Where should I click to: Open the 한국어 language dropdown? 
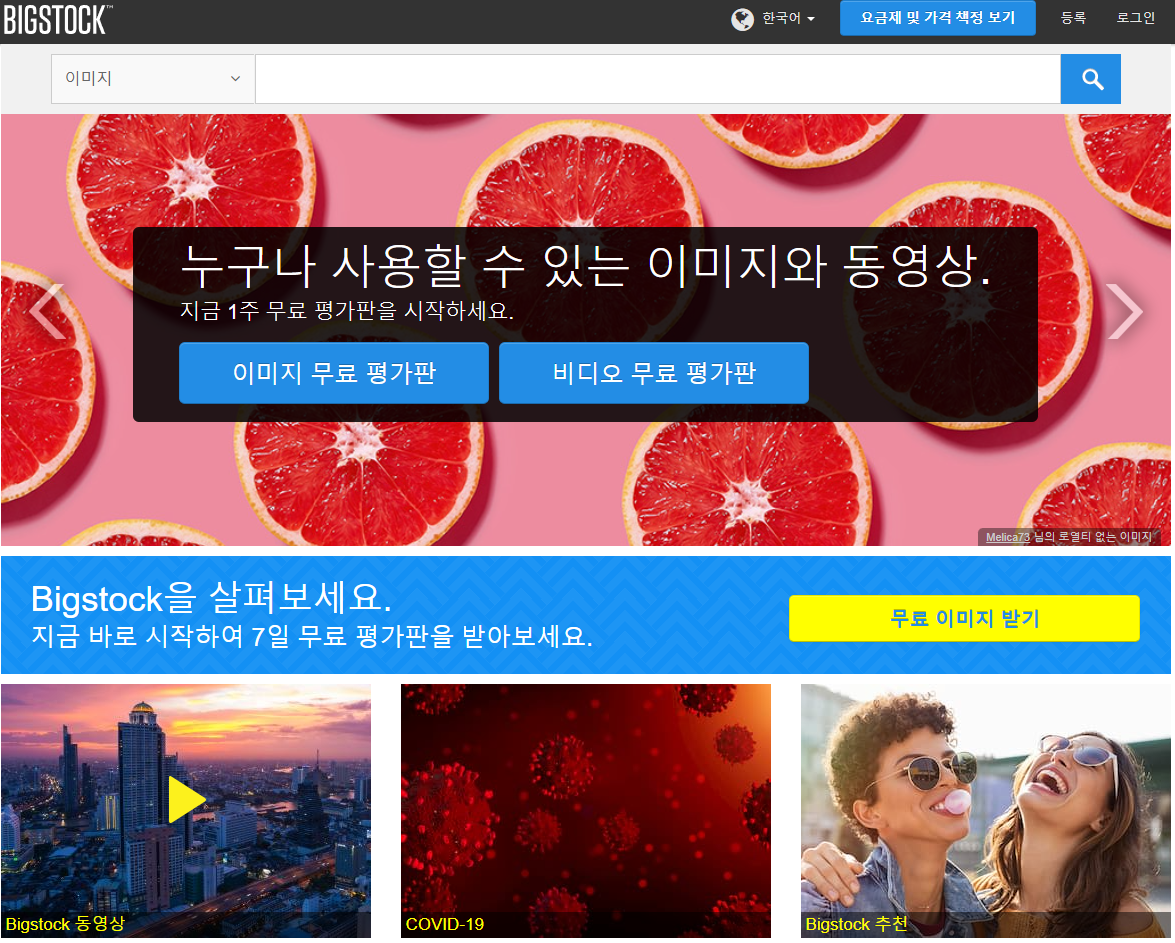[x=788, y=18]
